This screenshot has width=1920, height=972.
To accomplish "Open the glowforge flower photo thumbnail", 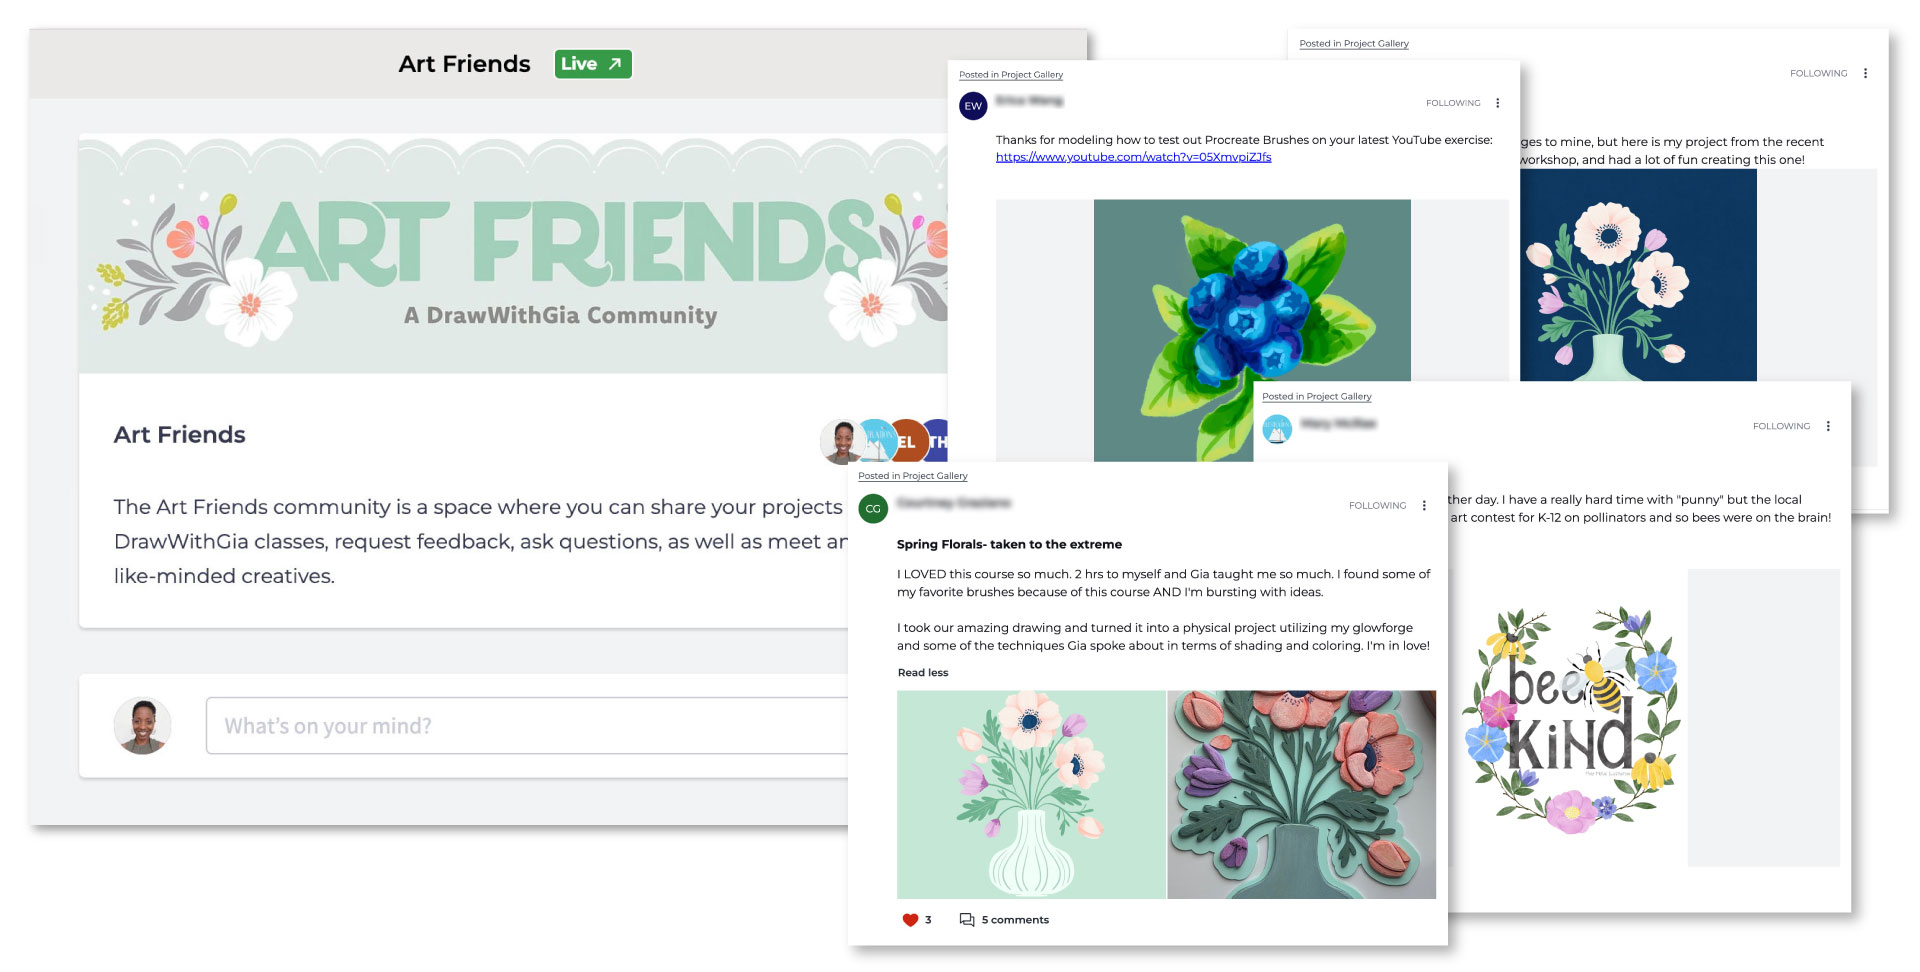I will [x=1302, y=795].
